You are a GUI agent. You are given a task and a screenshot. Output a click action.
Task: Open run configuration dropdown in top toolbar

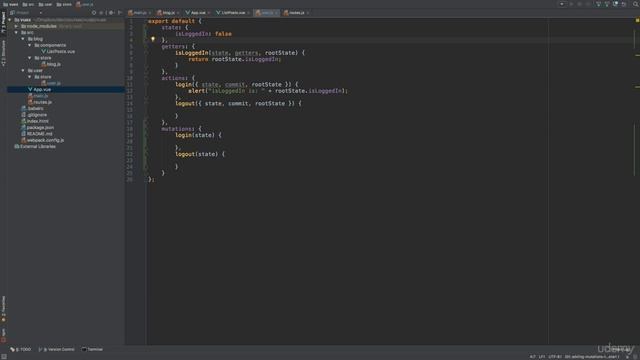pyautogui.click(x=562, y=4)
